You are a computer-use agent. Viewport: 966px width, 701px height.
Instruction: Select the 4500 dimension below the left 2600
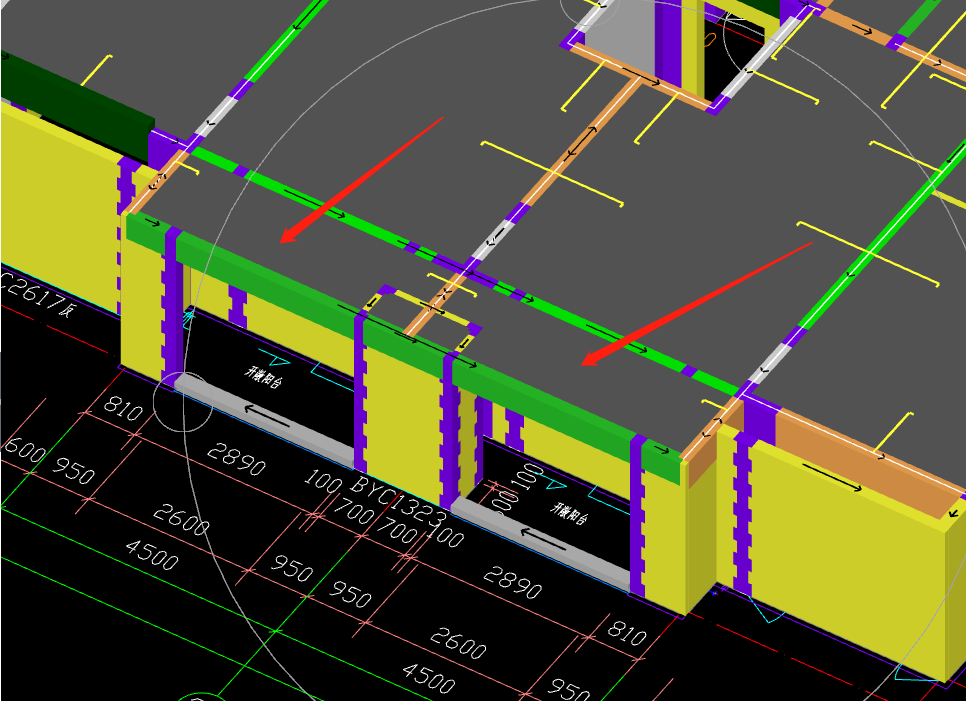pos(152,554)
